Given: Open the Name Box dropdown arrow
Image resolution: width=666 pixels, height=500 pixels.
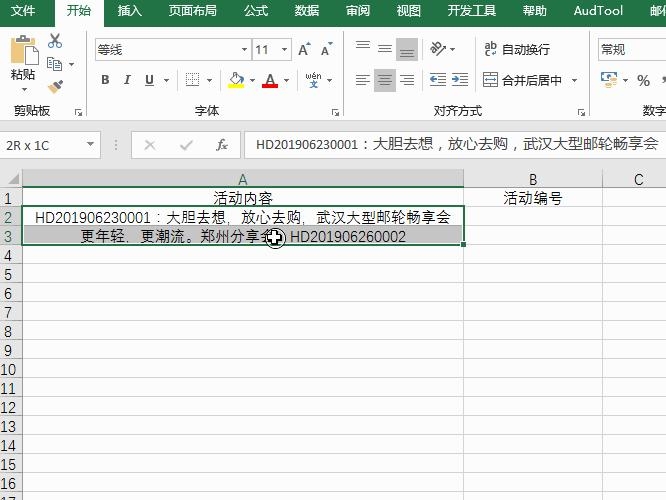Looking at the screenshot, I should [x=90, y=144].
